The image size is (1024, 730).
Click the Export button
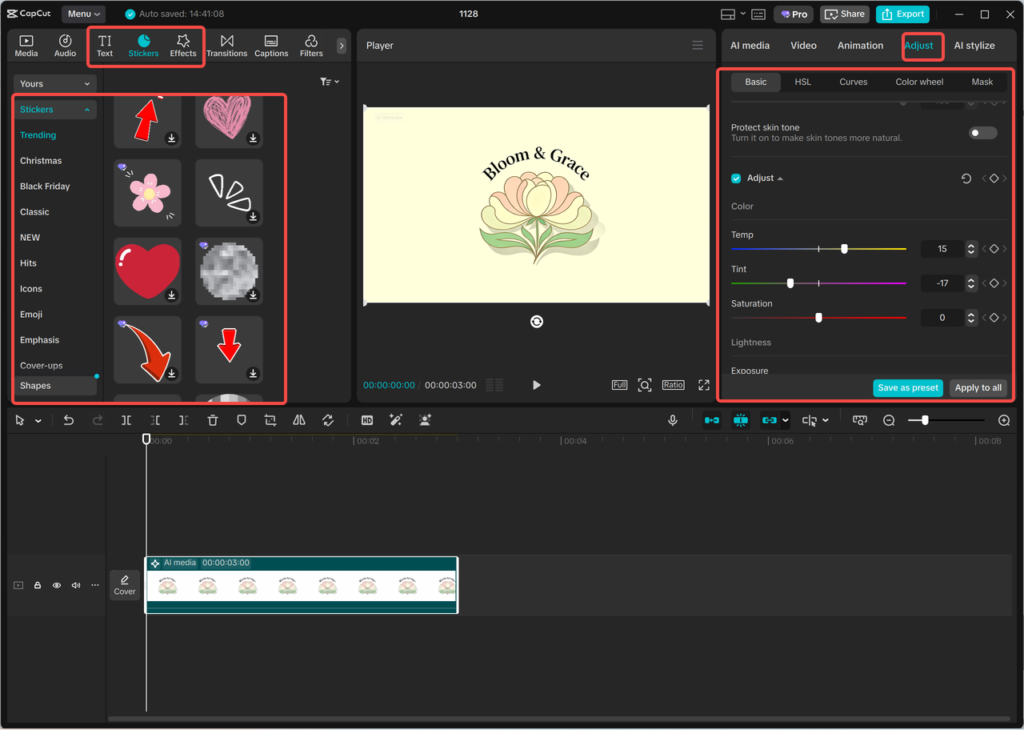point(902,14)
